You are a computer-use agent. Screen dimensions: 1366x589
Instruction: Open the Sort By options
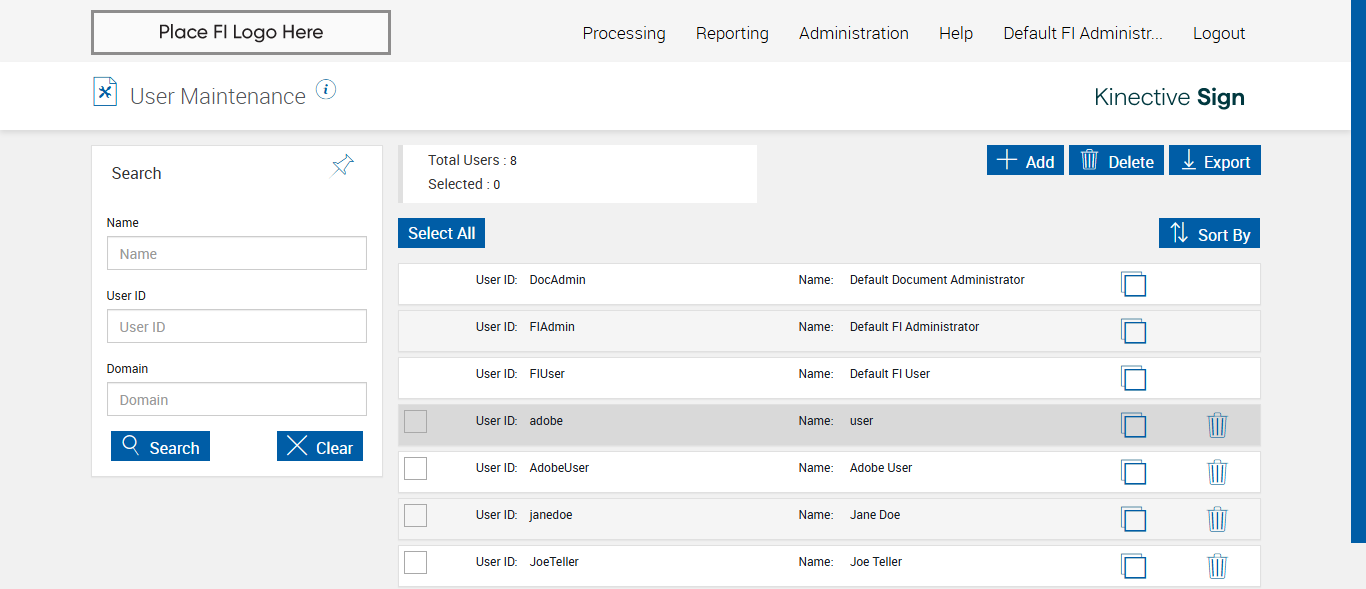[1210, 234]
